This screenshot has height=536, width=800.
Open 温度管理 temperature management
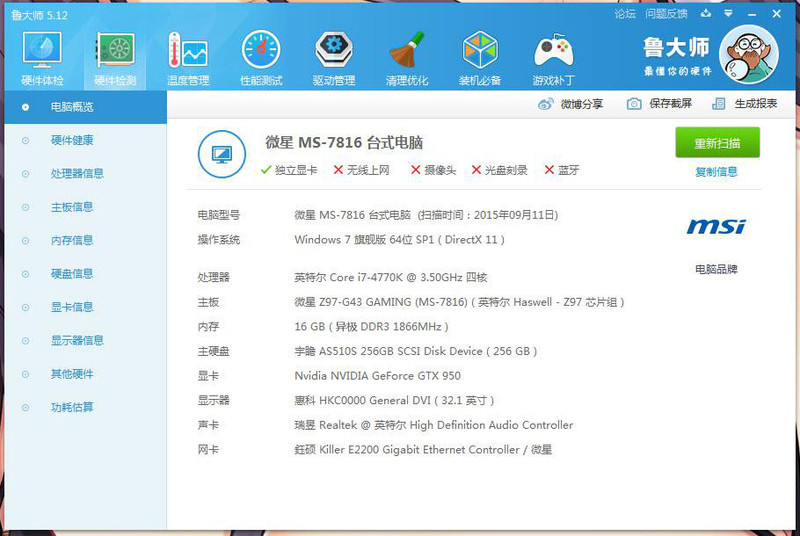tap(188, 58)
